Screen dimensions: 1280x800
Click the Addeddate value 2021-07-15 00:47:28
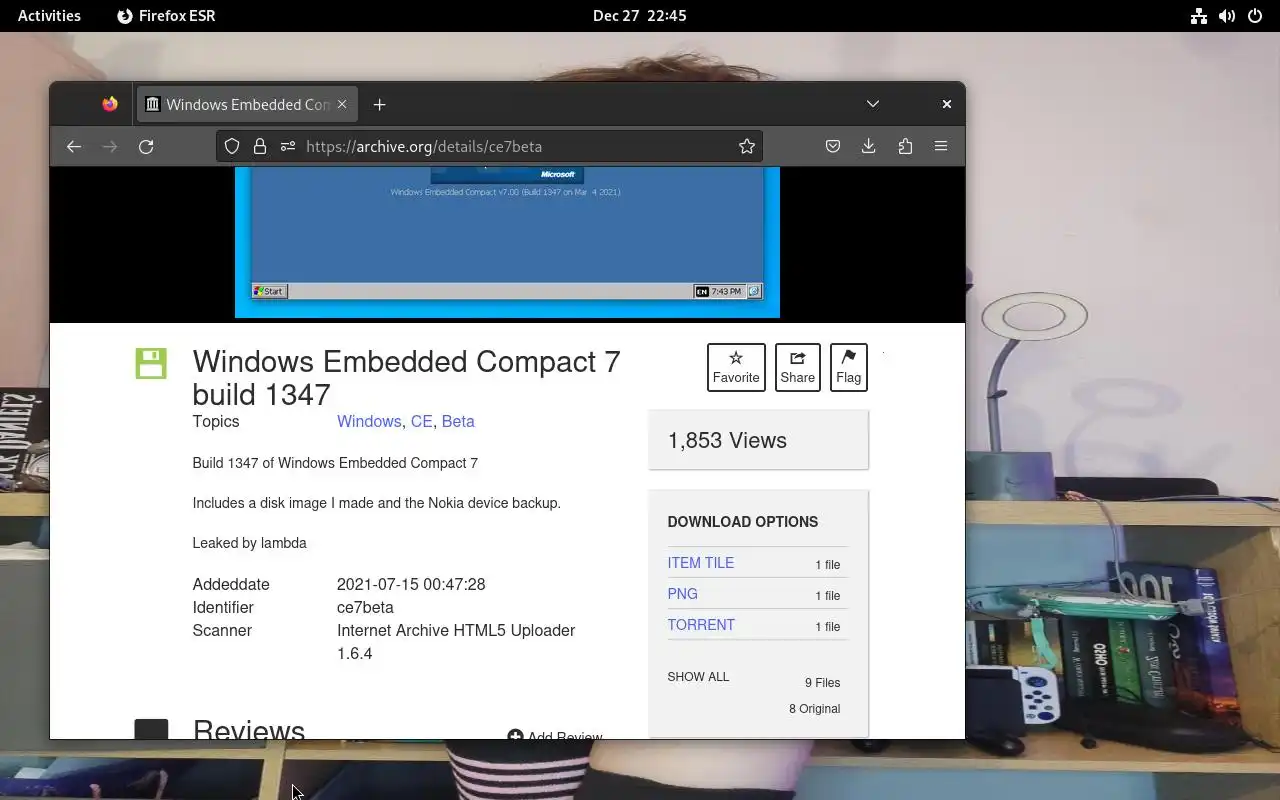pos(411,584)
